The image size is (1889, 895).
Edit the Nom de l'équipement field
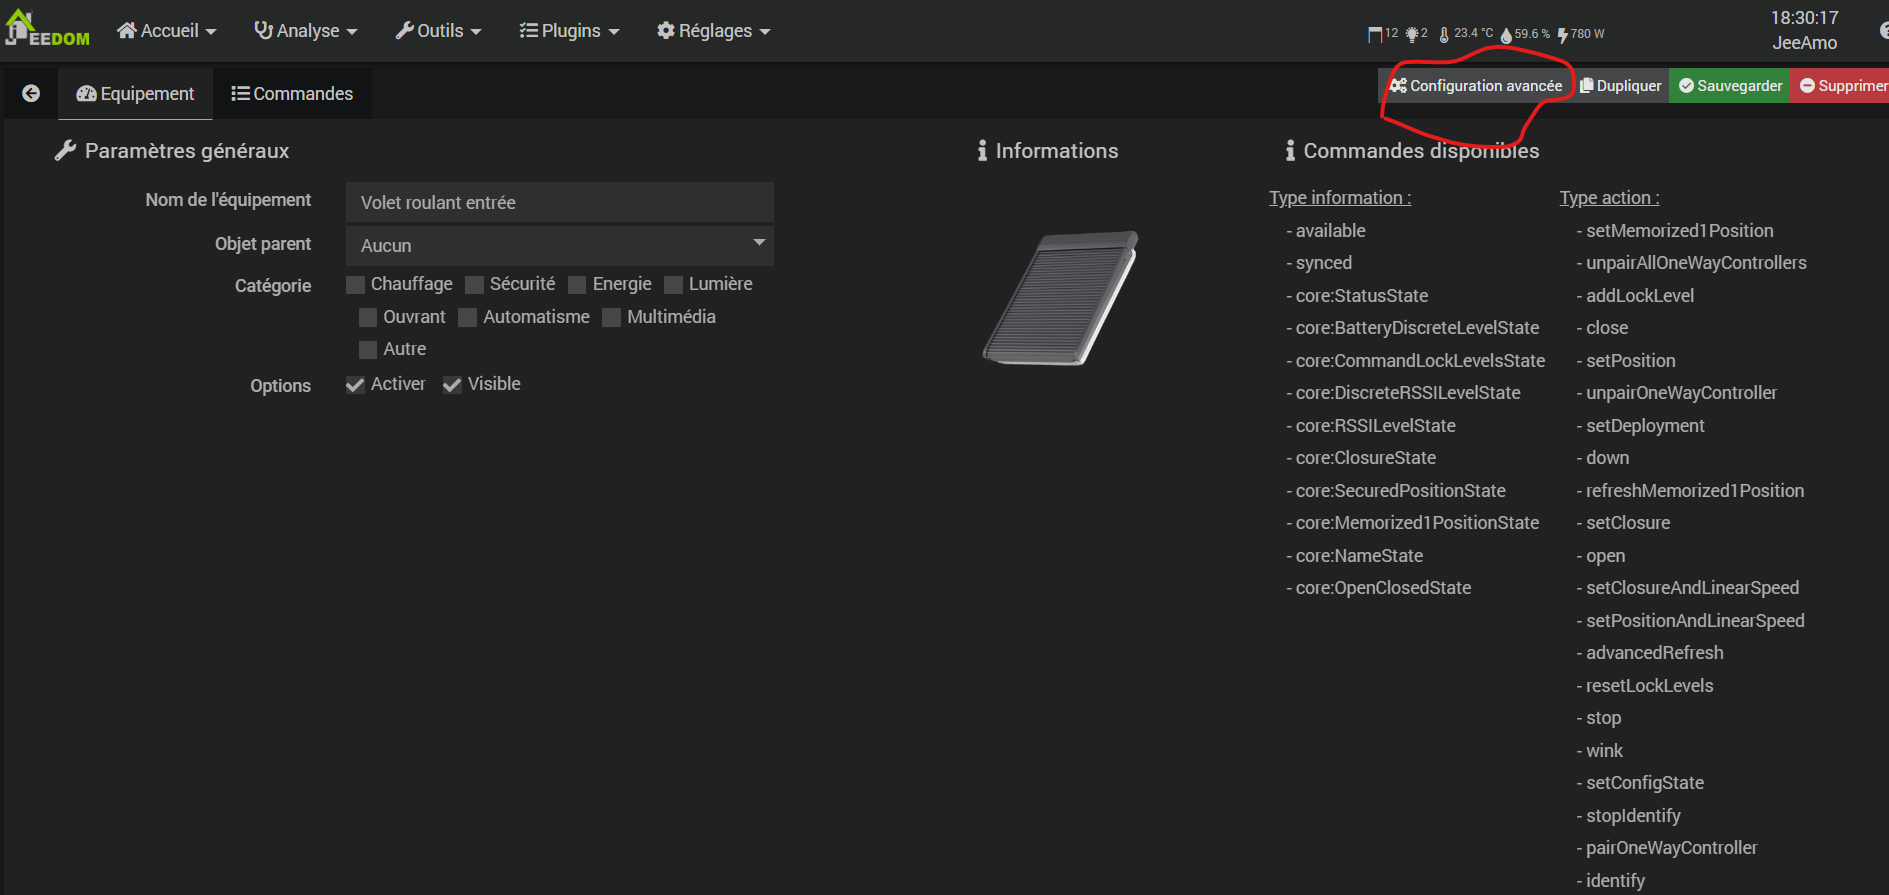tap(560, 202)
